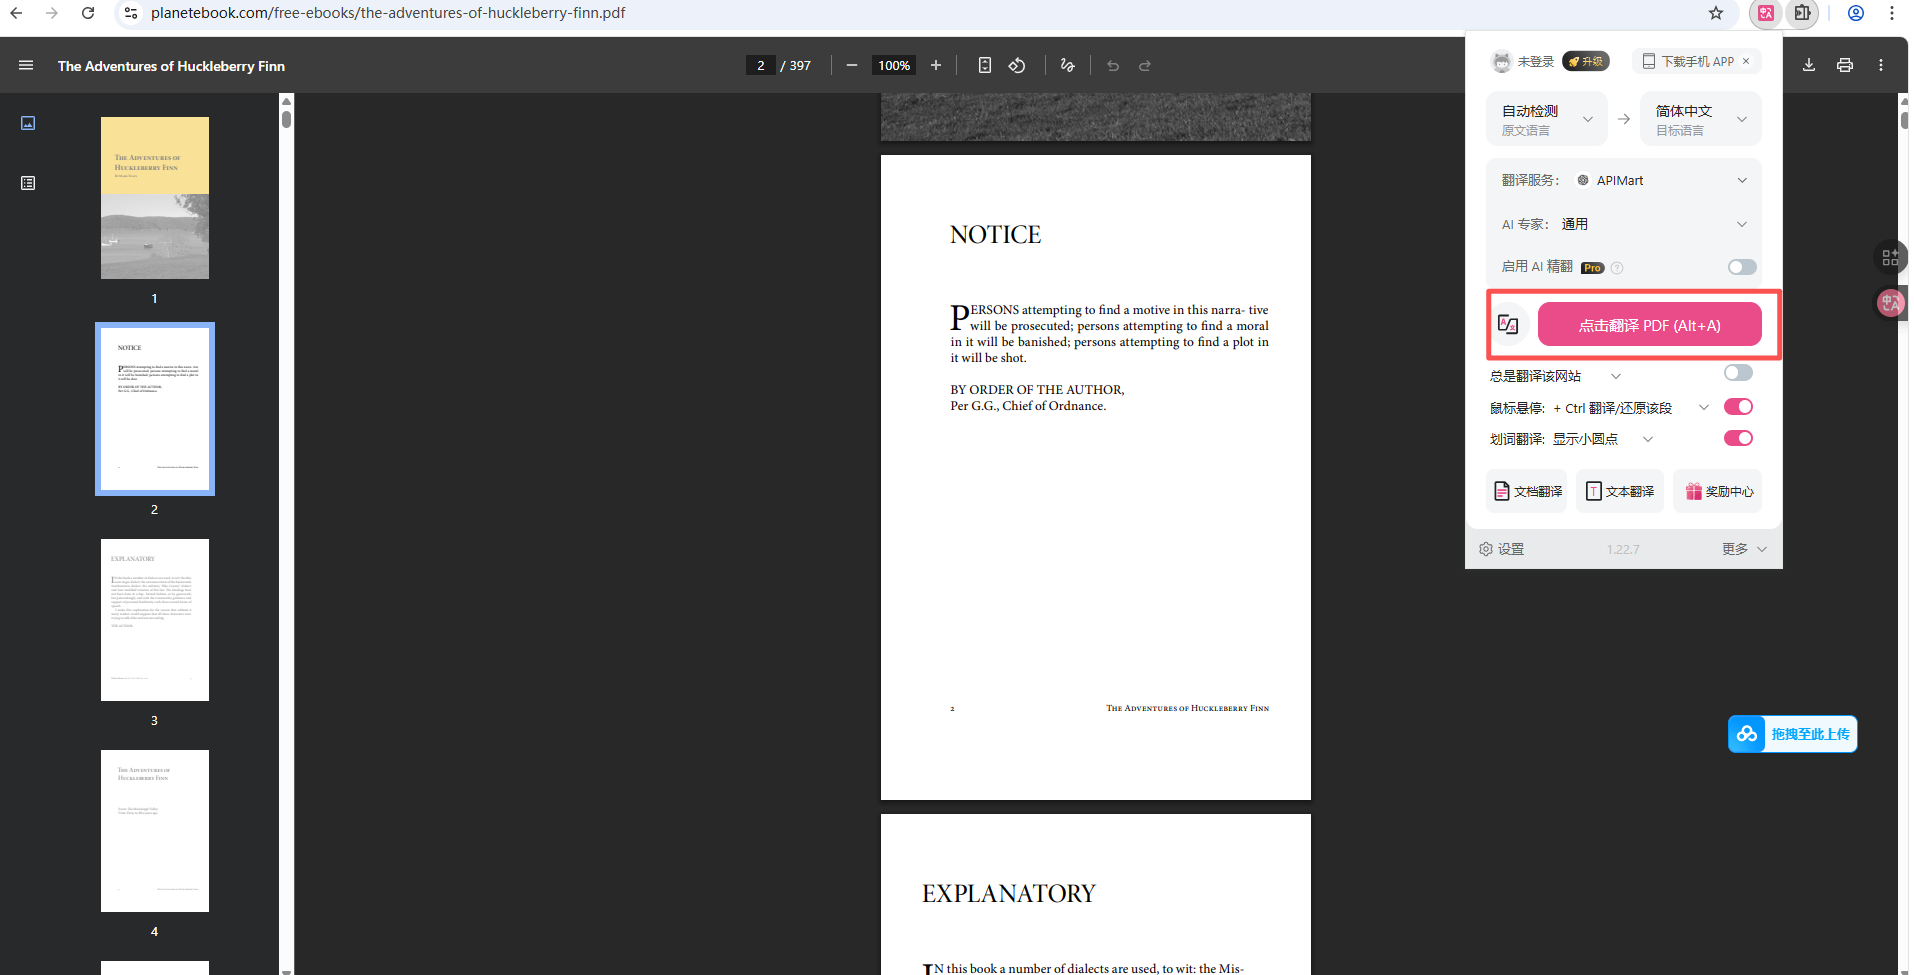The height and width of the screenshot is (975, 1914).
Task: Download the PDF file
Action: pos(1808,65)
